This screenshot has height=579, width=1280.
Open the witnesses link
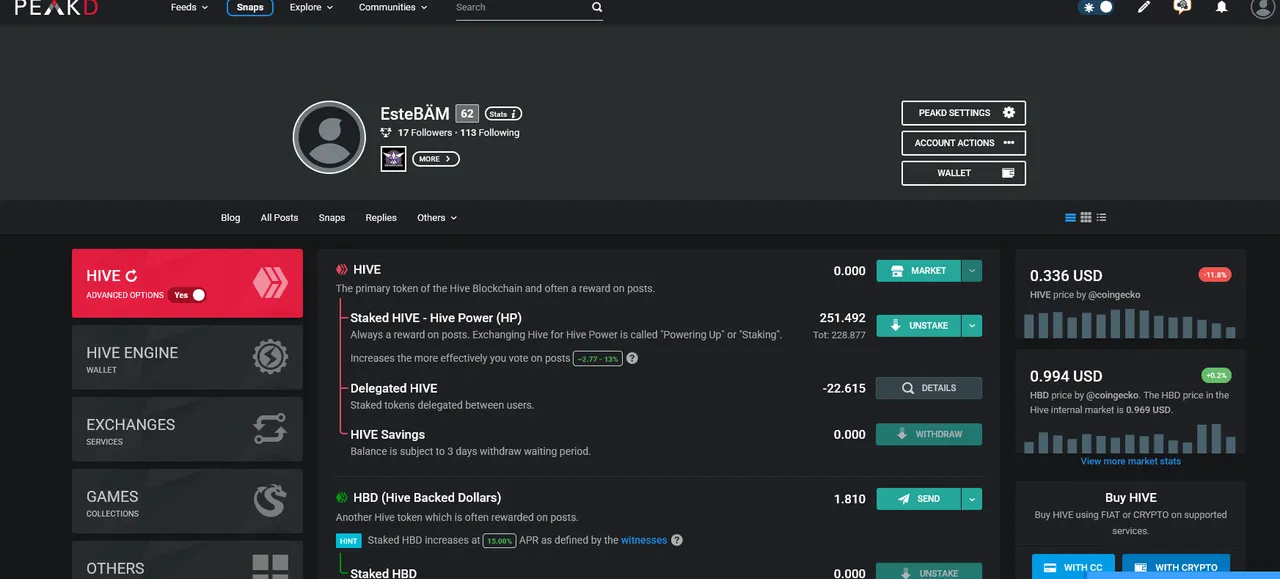pos(644,540)
